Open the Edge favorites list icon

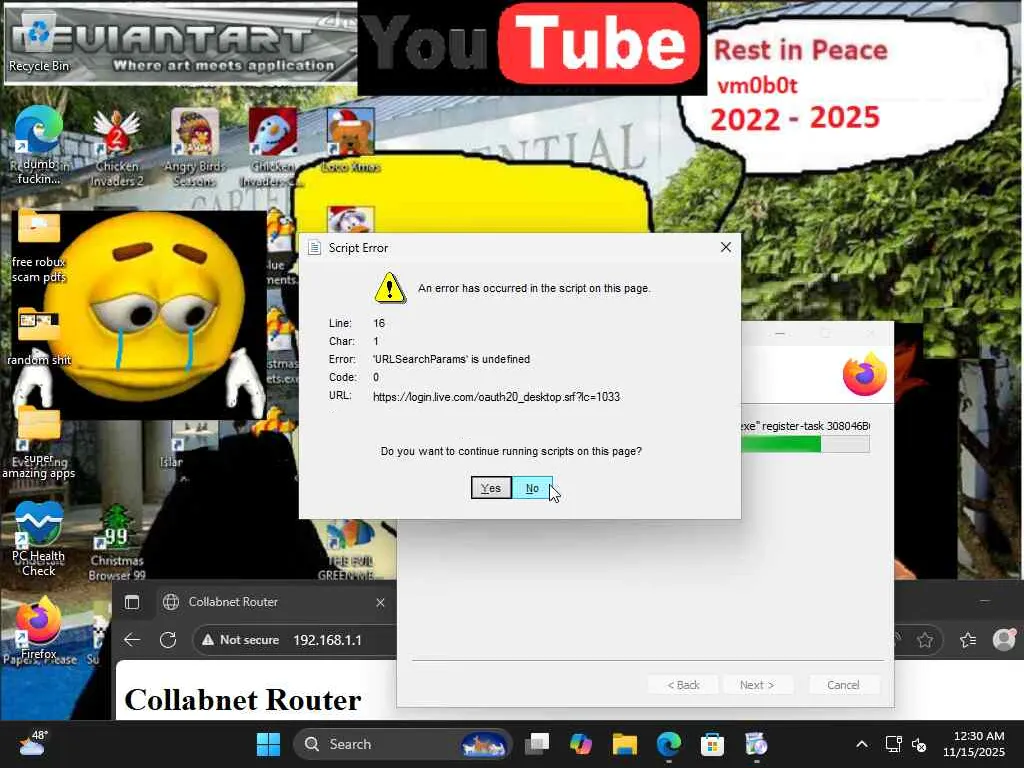[968, 640]
